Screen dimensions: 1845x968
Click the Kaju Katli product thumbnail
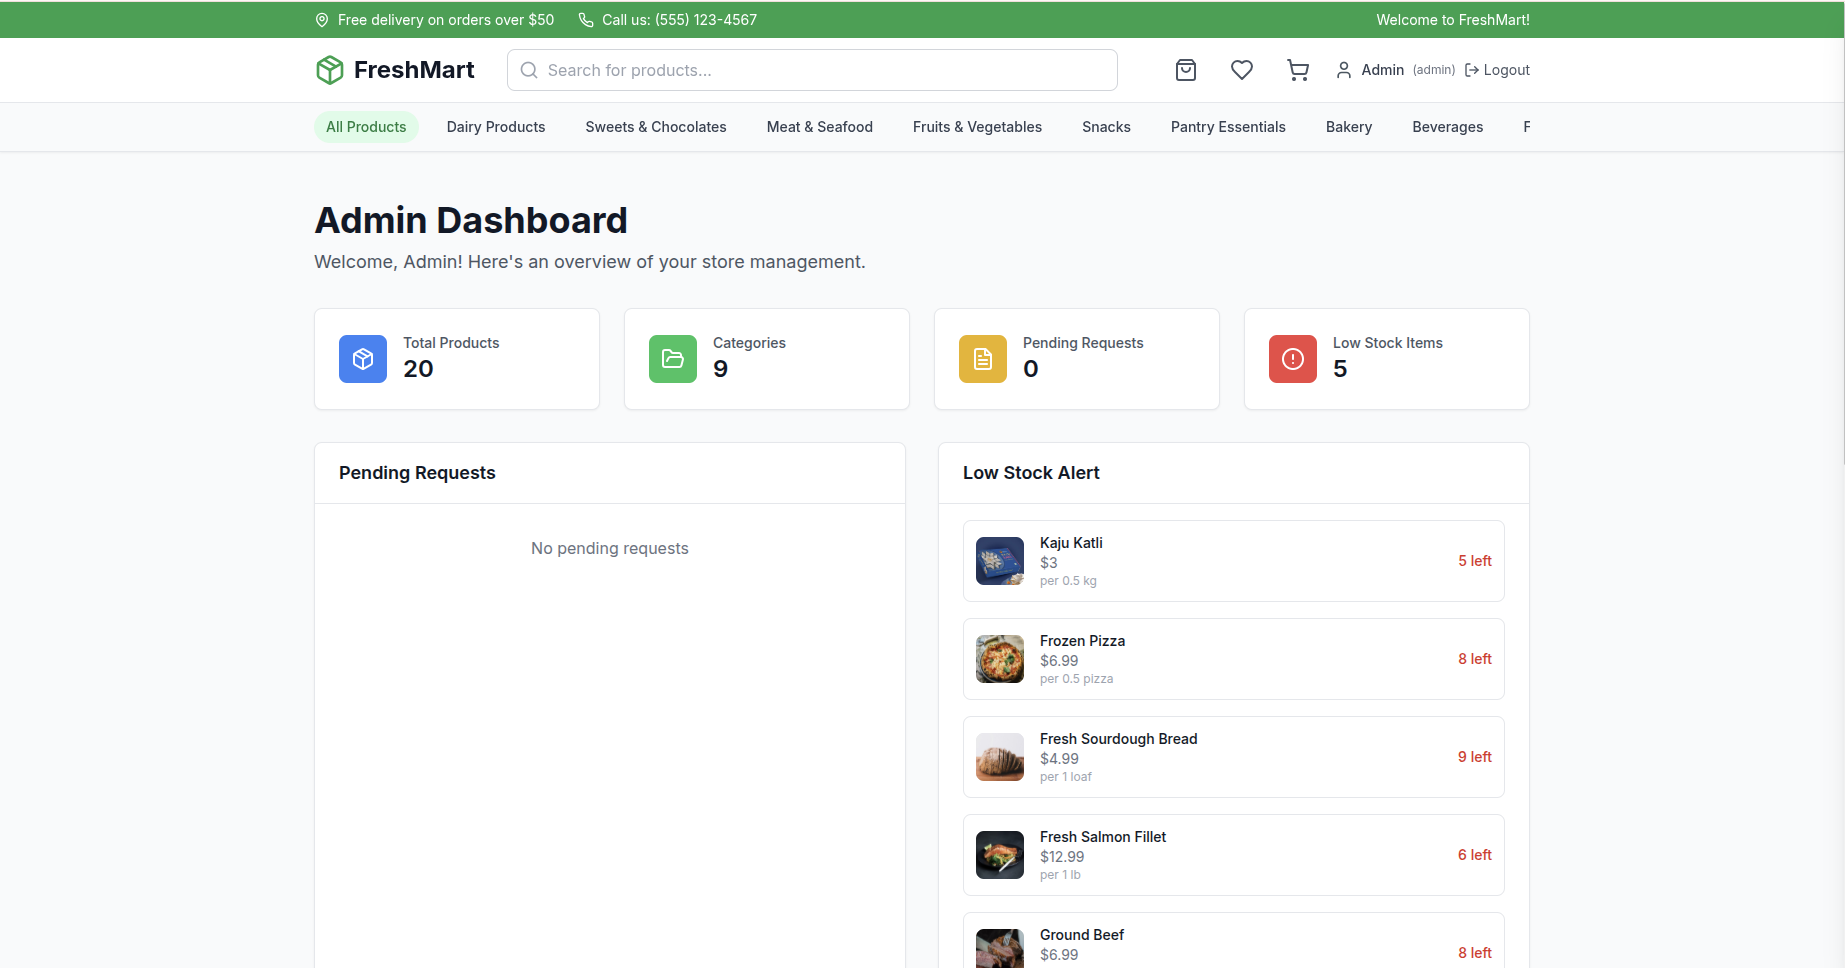[1000, 561]
